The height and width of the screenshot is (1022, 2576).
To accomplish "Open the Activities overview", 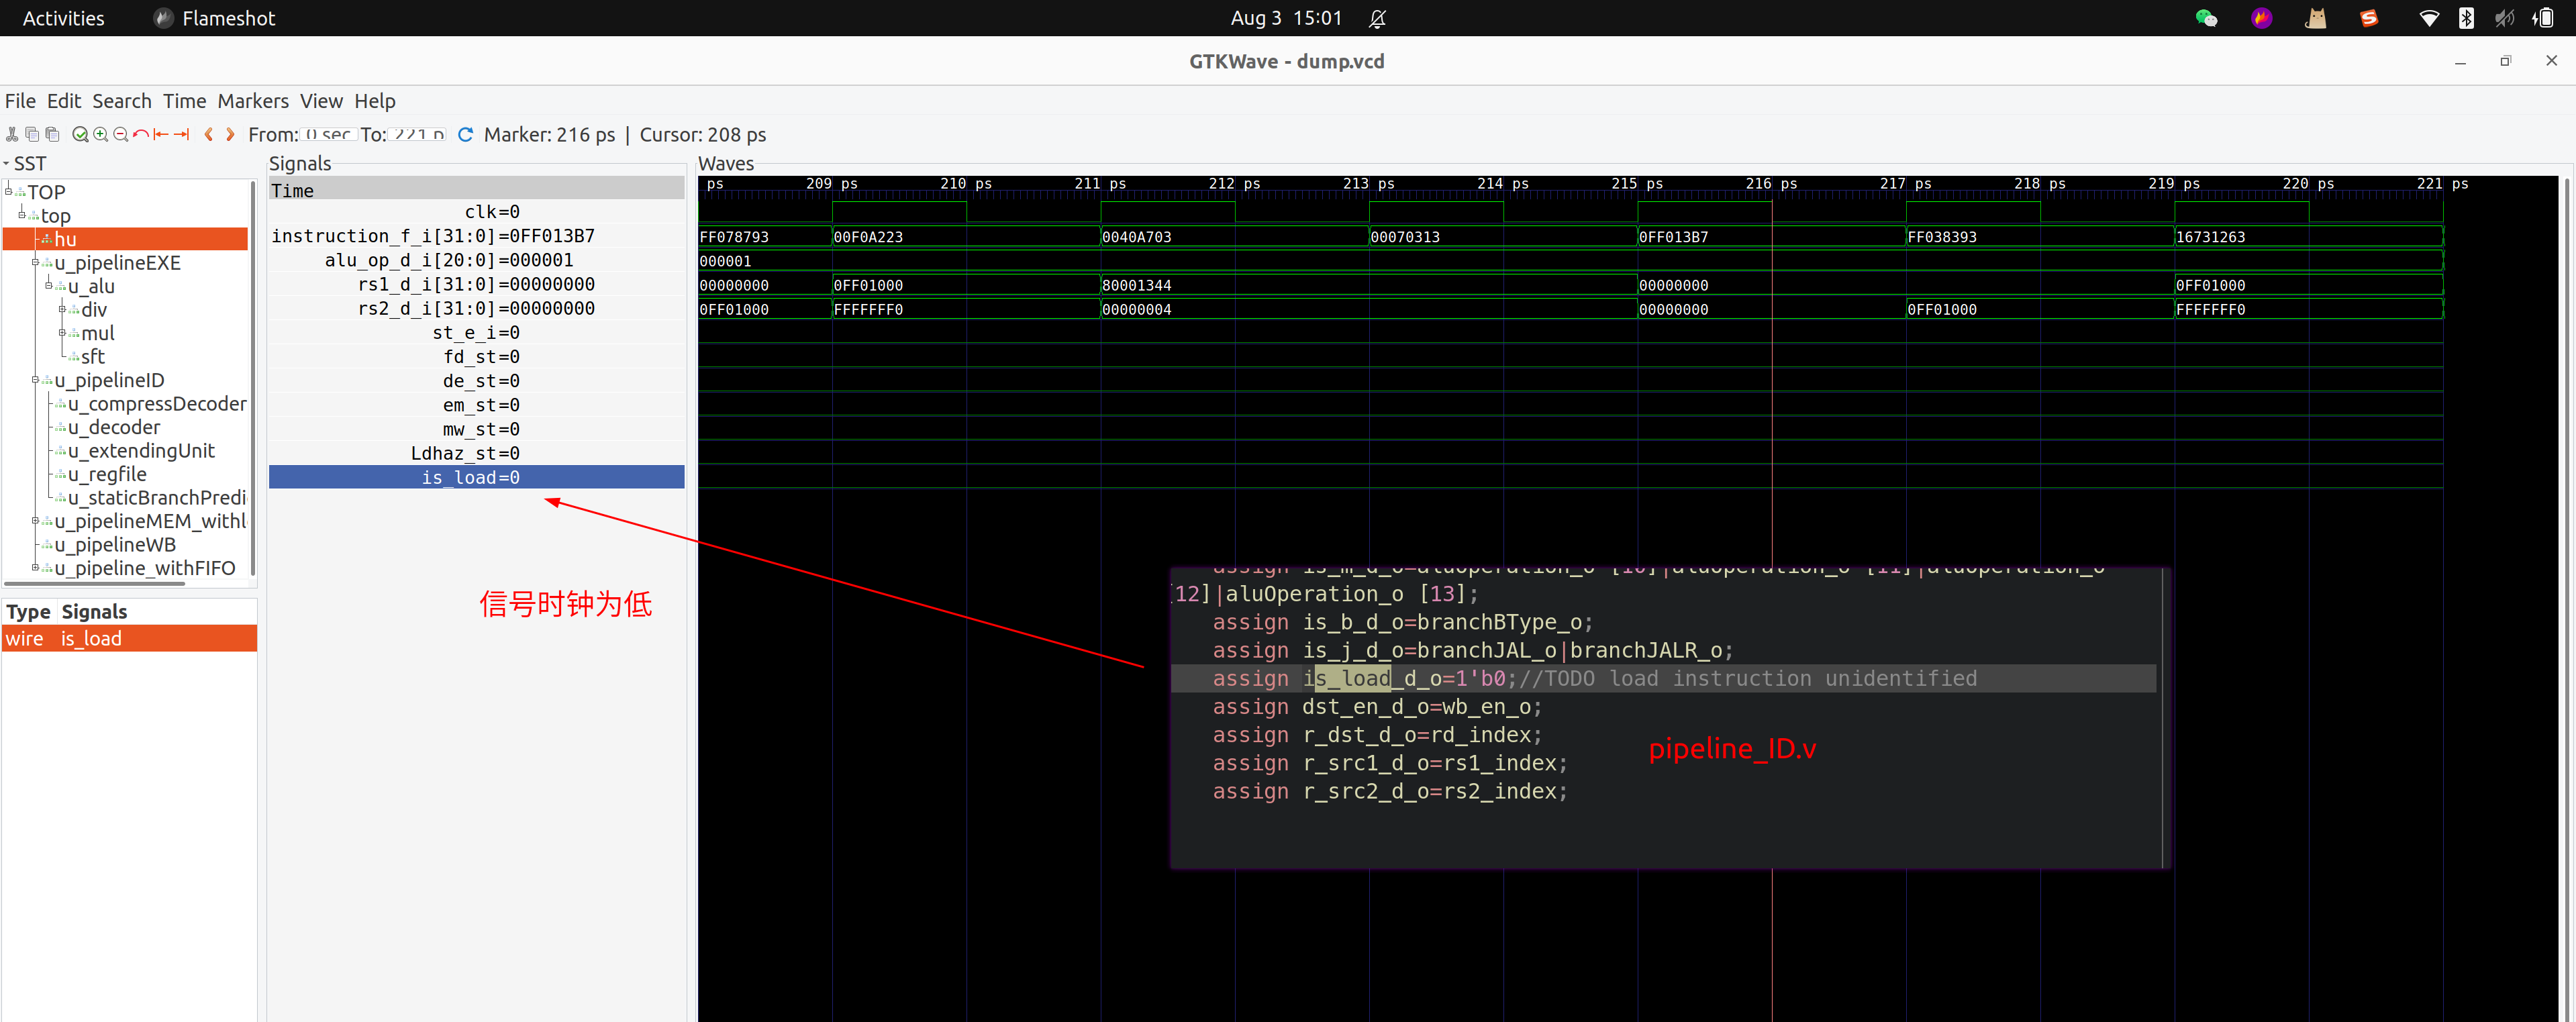I will (63, 18).
